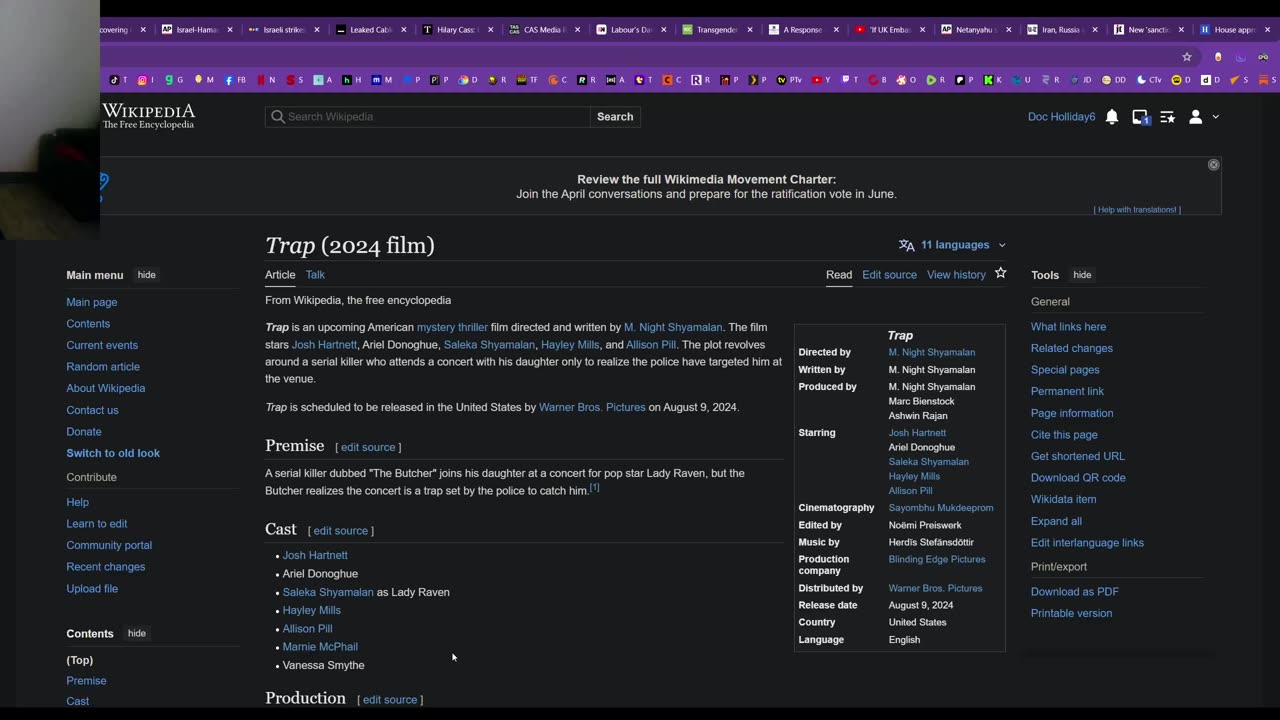Open the Wikipedia notifications bell
This screenshot has width=1280, height=720.
1112,117
